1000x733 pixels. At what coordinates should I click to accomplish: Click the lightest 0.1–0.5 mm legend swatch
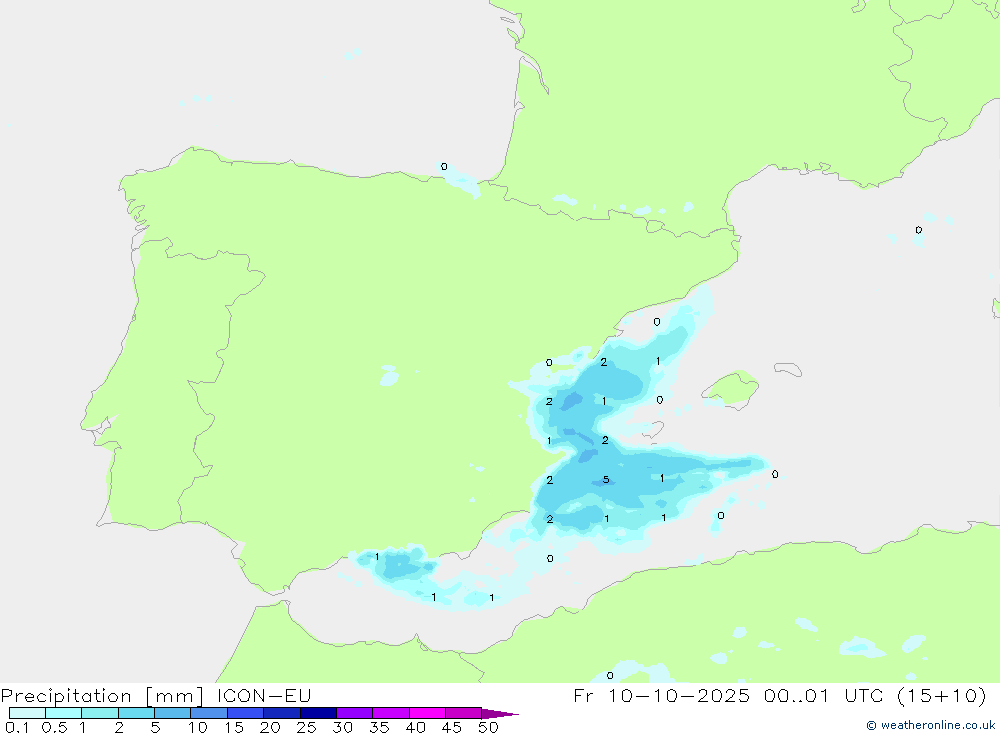coord(27,713)
